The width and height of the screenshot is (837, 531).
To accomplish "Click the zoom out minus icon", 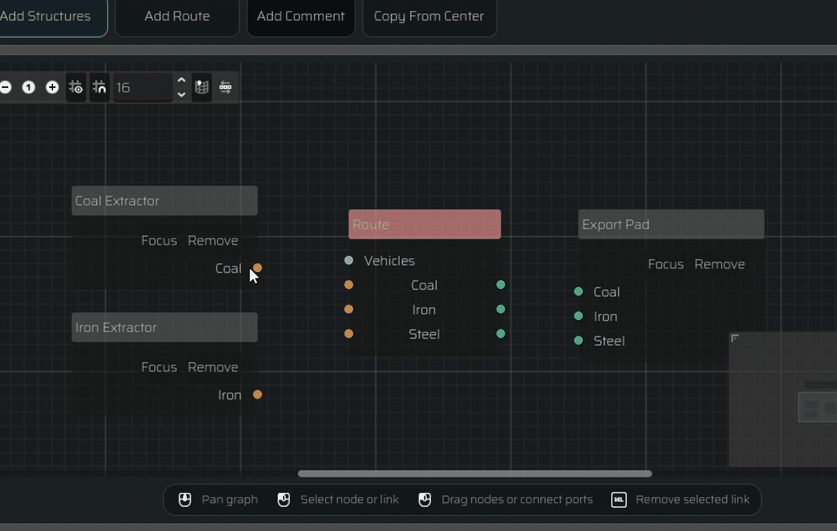I will pos(5,87).
